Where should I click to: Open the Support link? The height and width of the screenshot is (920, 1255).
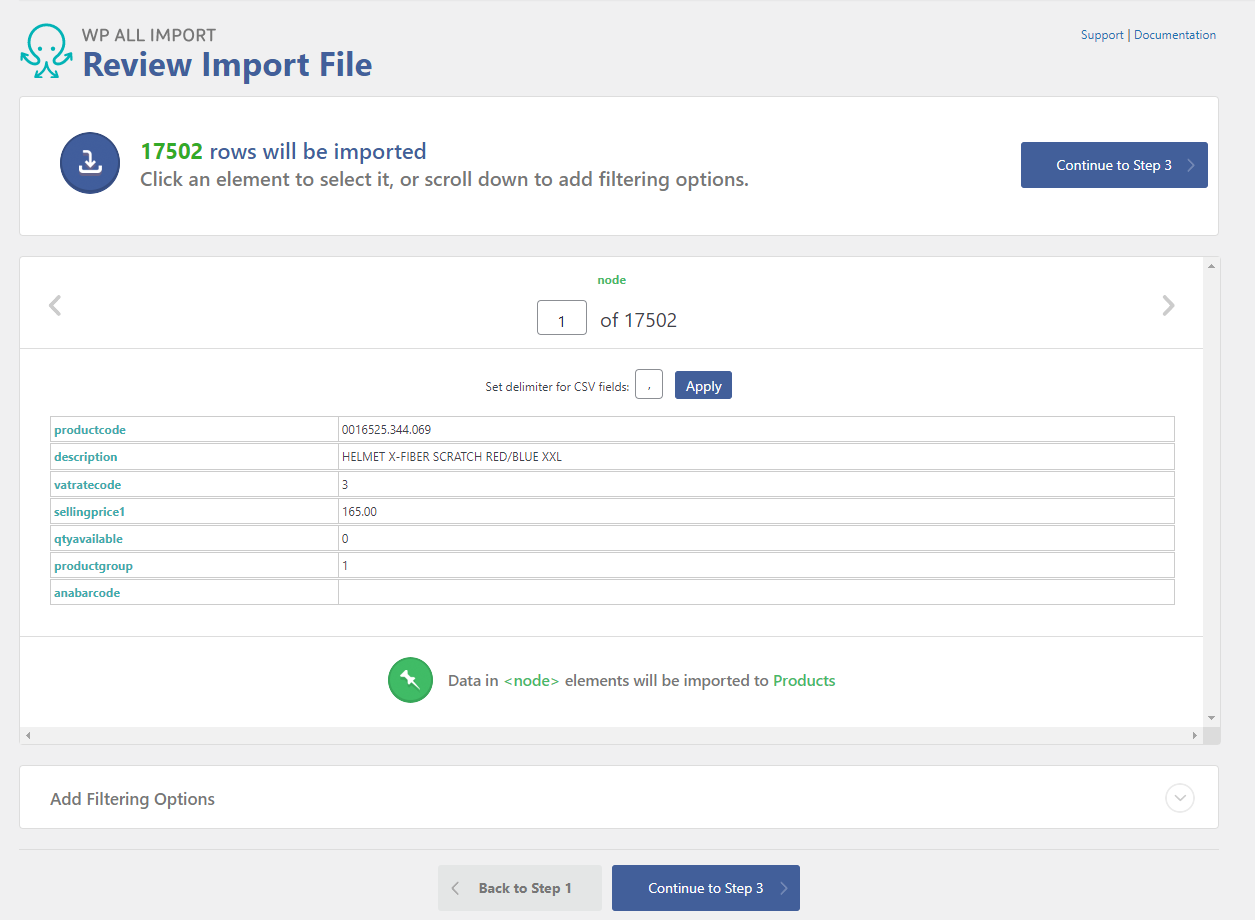click(x=1102, y=35)
